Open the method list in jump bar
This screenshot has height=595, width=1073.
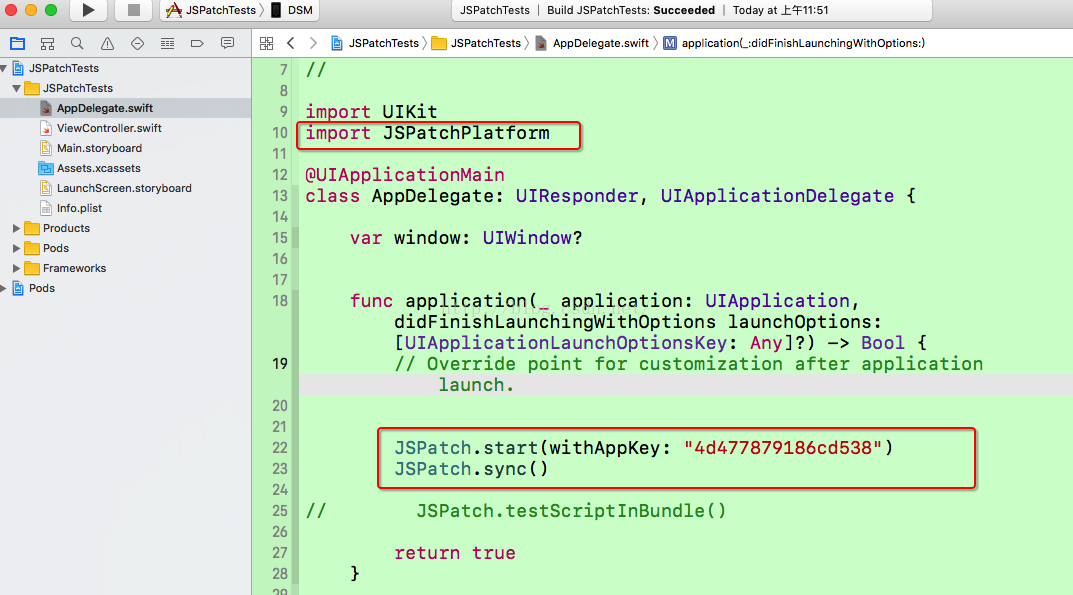[794, 43]
